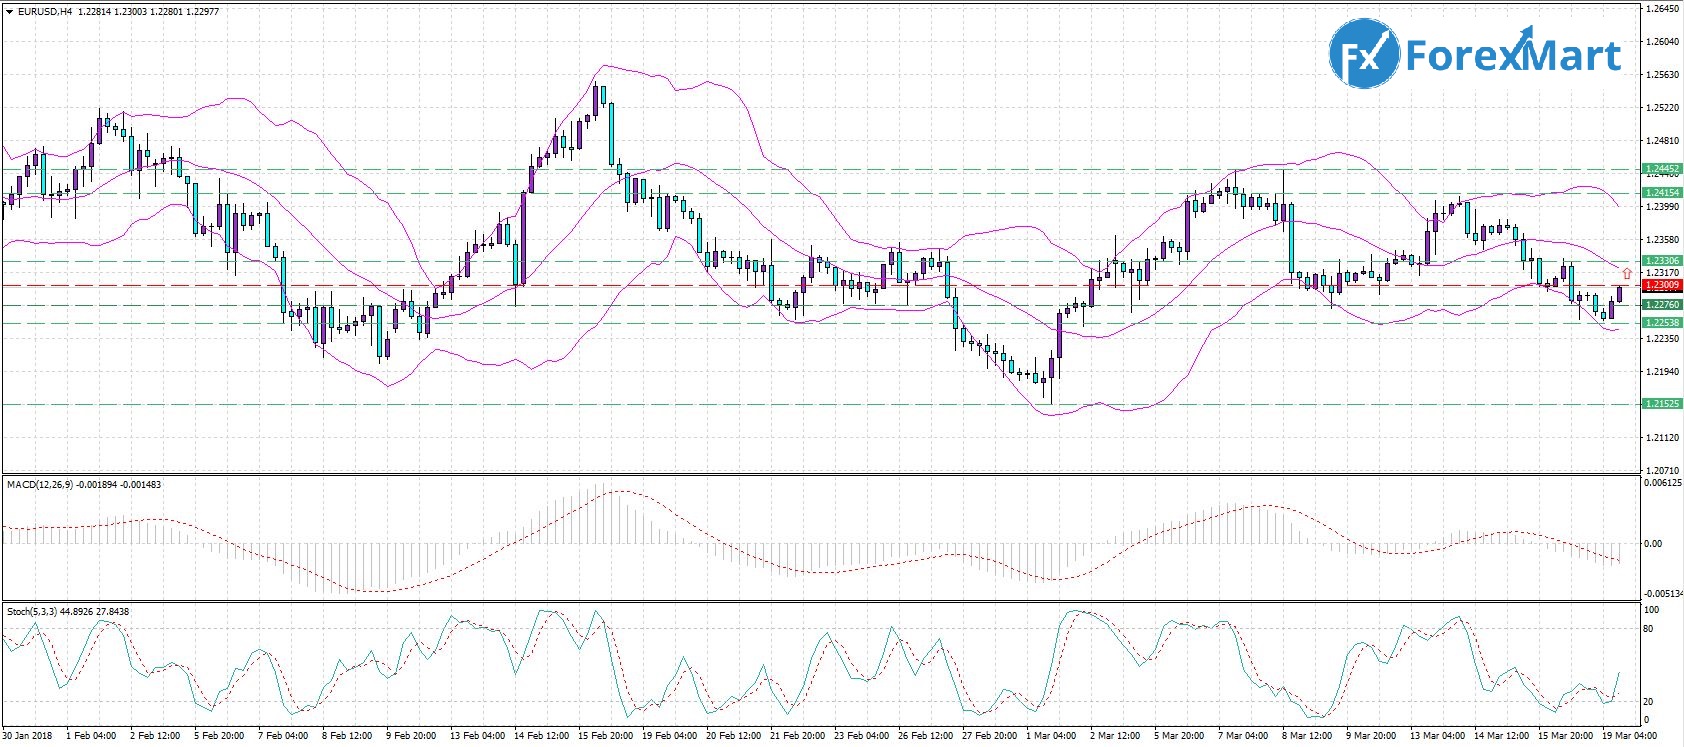Click the 1 Mar 04:00 time label
The width and height of the screenshot is (1684, 747).
(x=1051, y=736)
